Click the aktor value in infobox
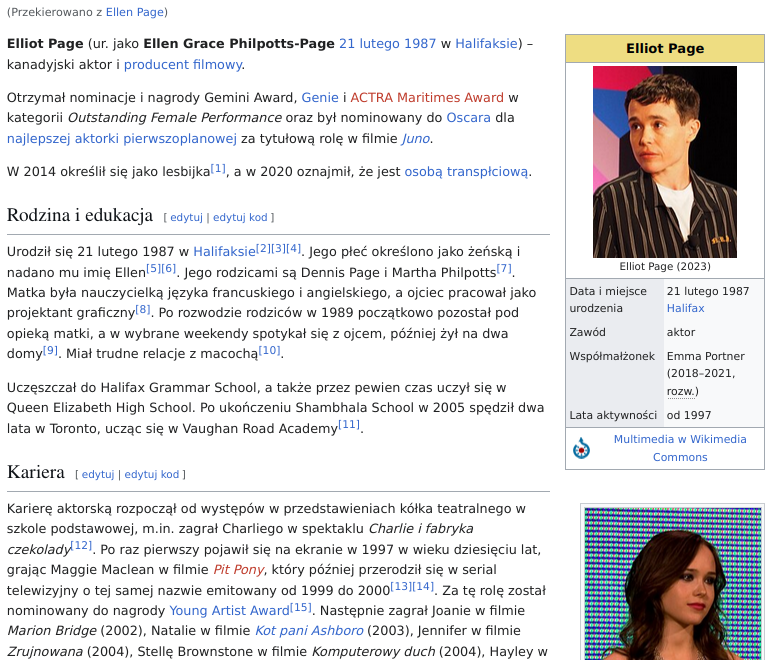 click(680, 332)
